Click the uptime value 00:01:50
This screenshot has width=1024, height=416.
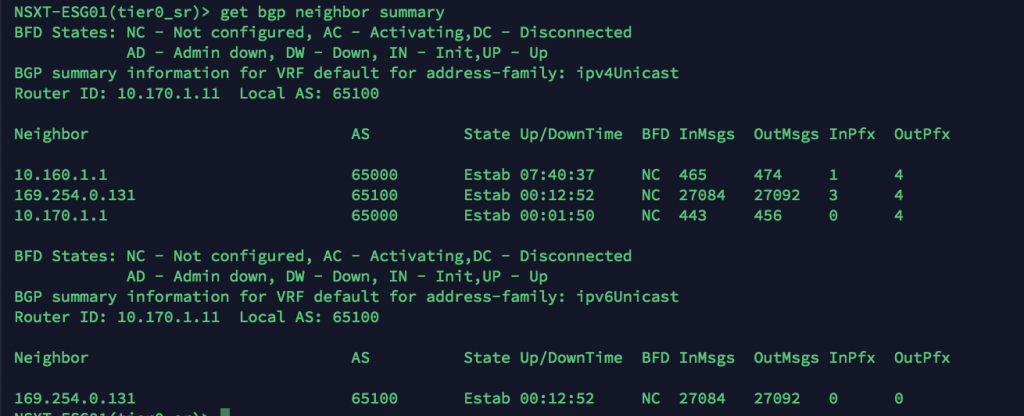pos(557,216)
